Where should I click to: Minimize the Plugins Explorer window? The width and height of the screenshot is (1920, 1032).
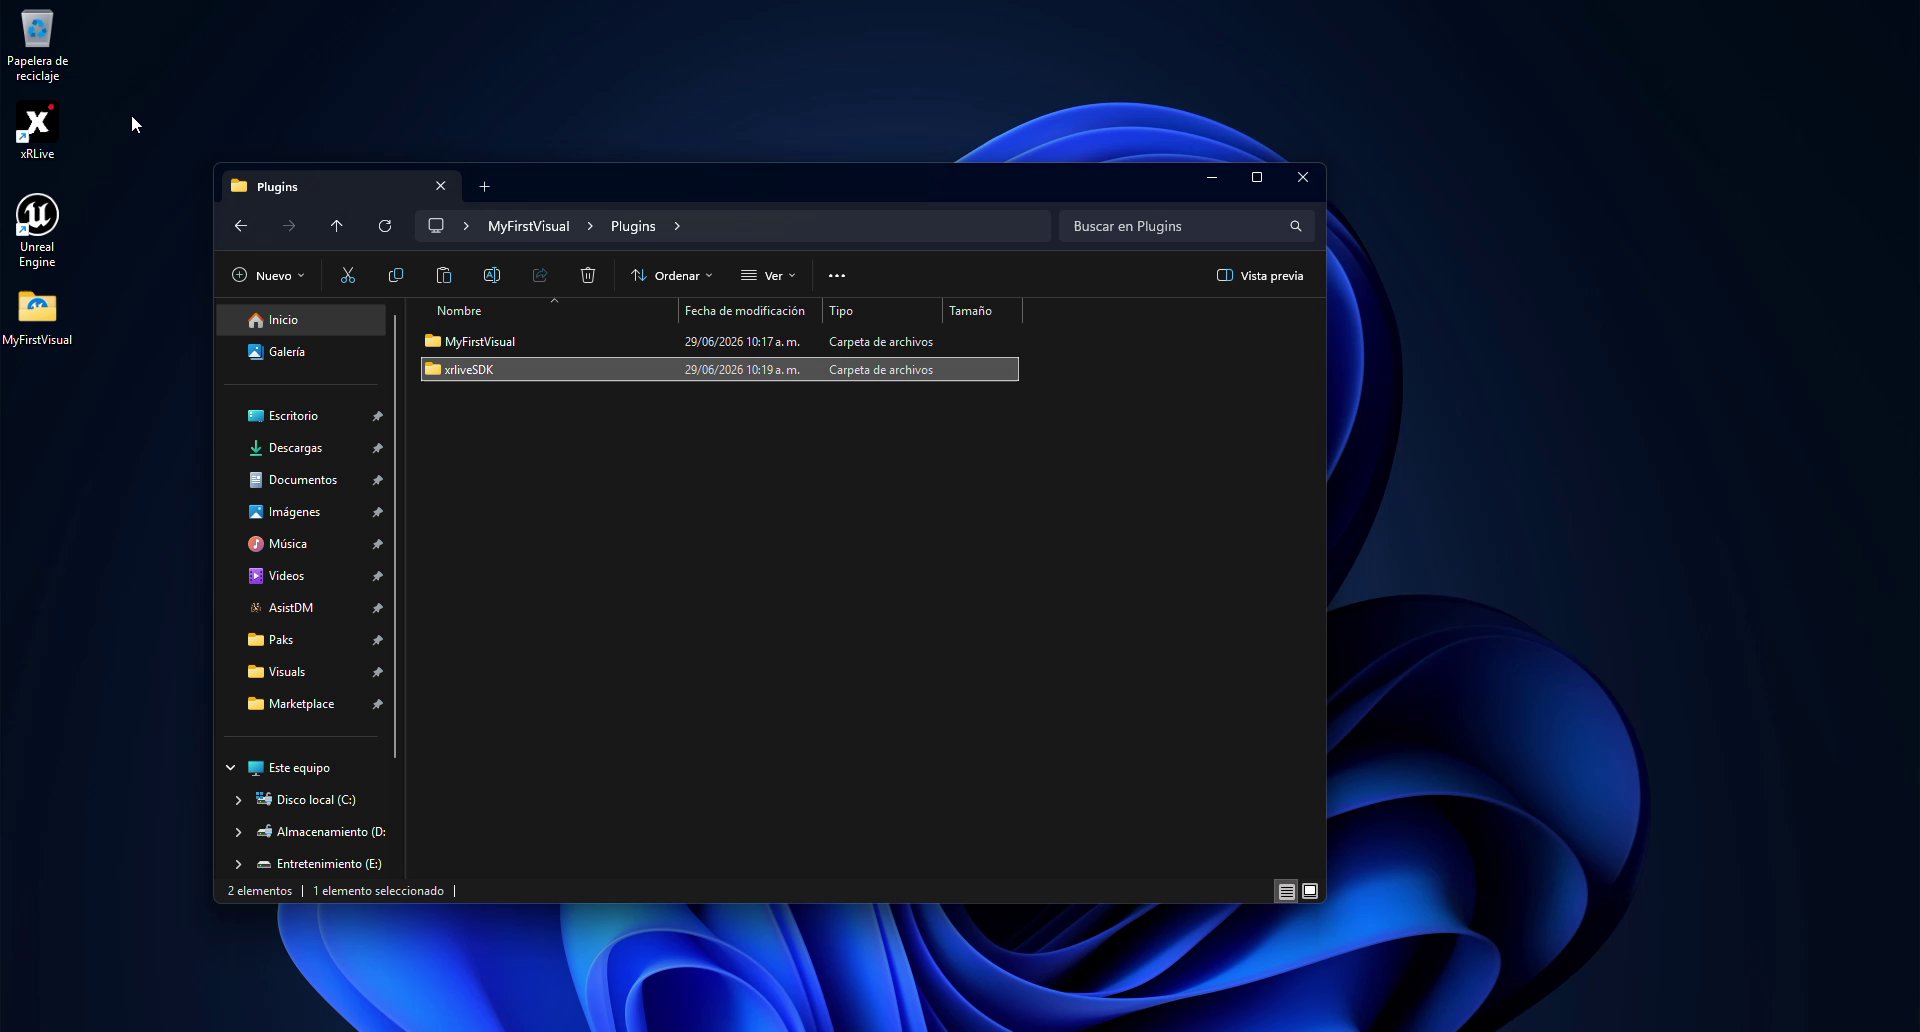click(1212, 178)
